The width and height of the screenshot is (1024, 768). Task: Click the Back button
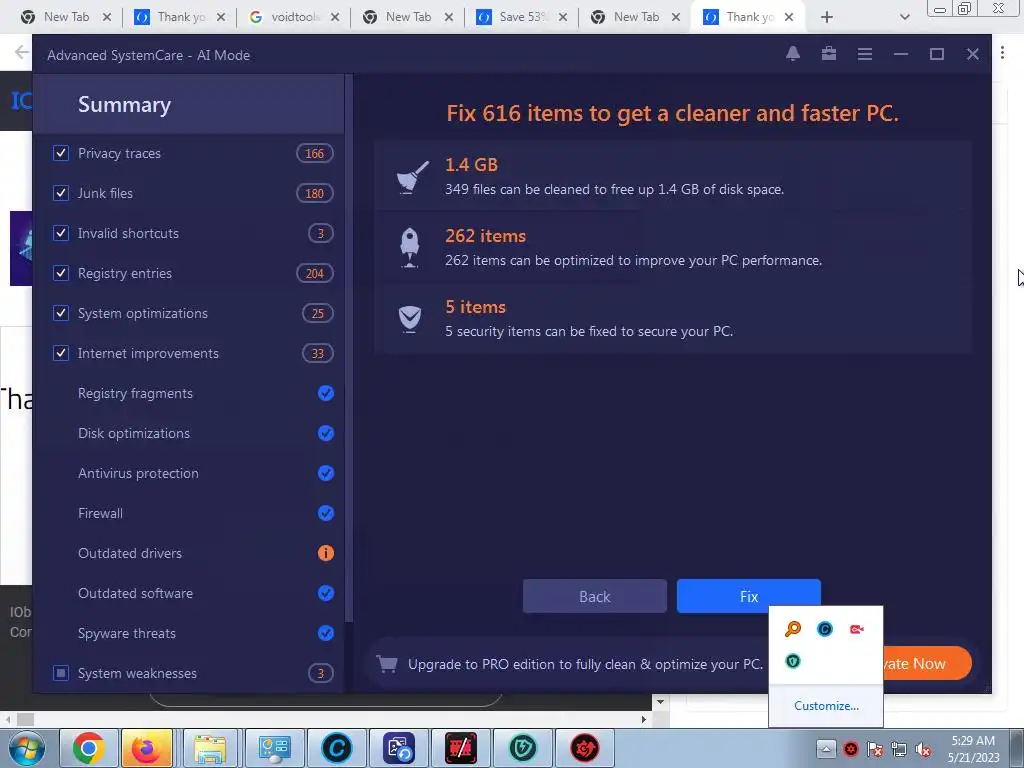594,596
